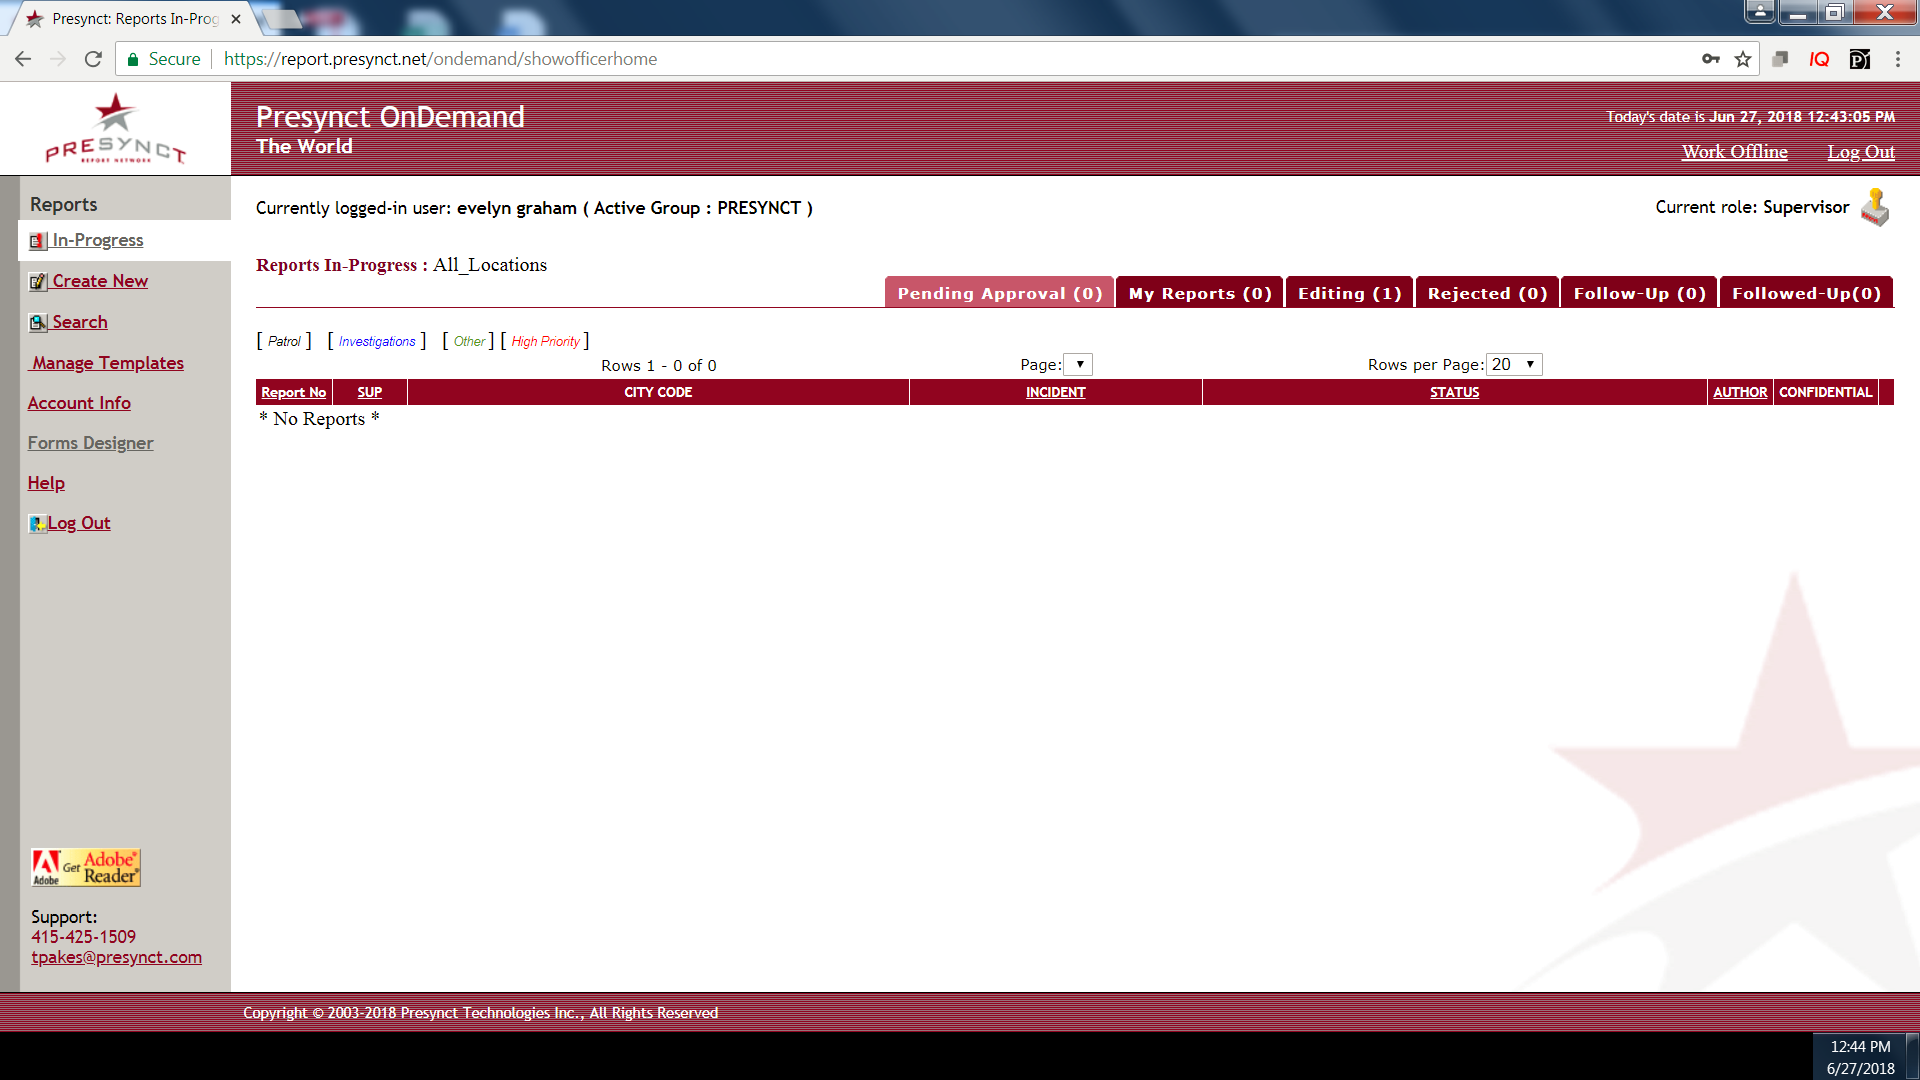The width and height of the screenshot is (1920, 1080).
Task: Click the Get Adobe Reader badge
Action: (86, 868)
